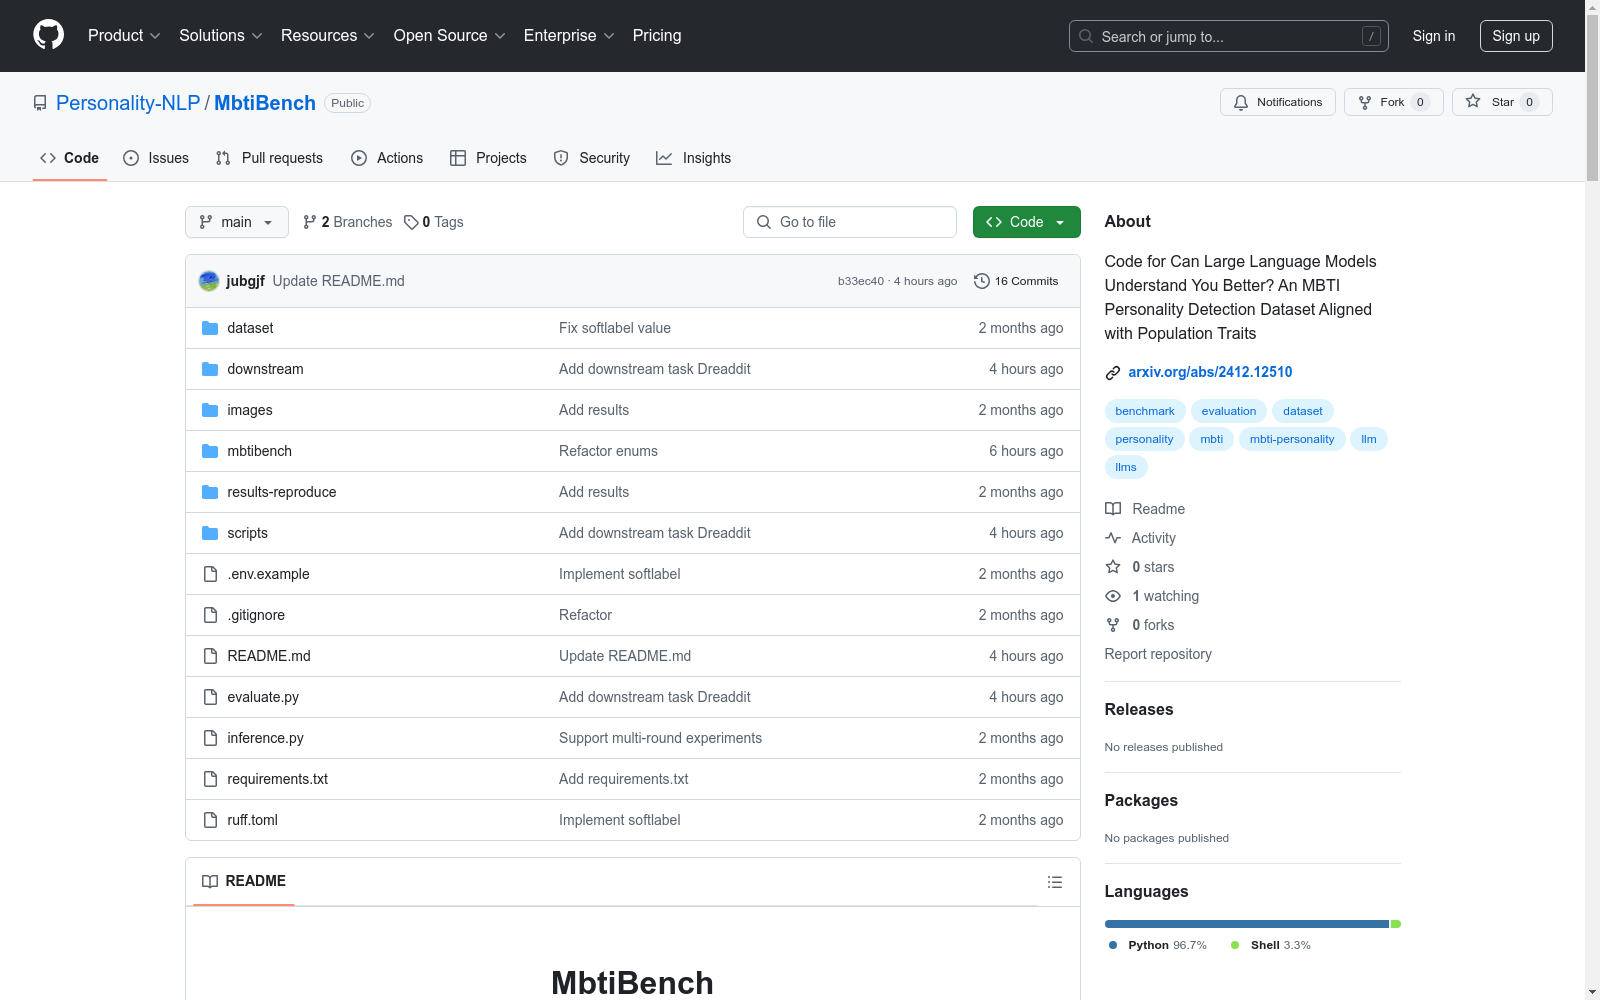This screenshot has height=1000, width=1600.
Task: Click the .gitignore file icon
Action: point(210,615)
